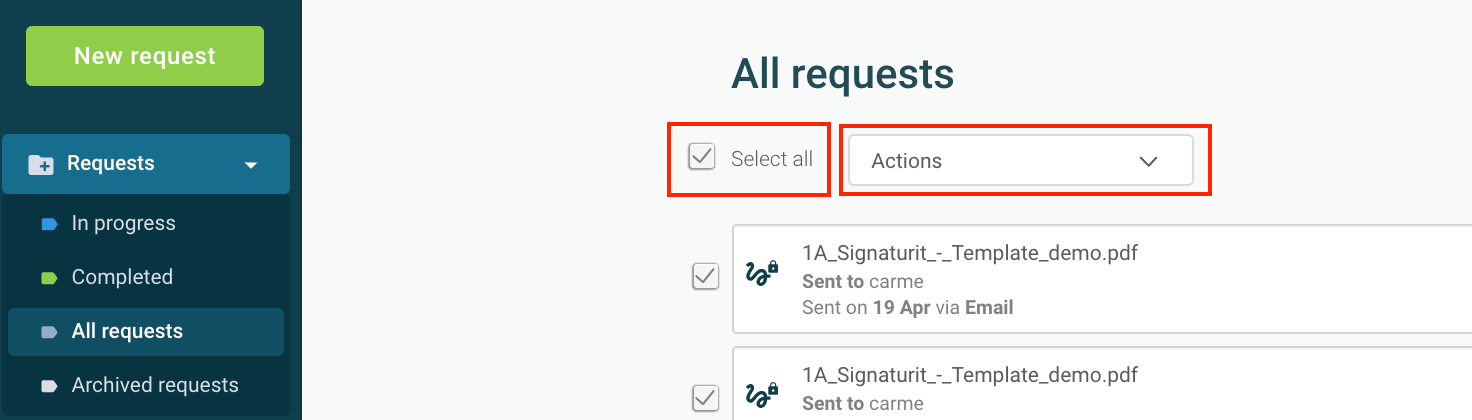Screen dimensions: 1472x420
Task: Toggle the Select all checkbox
Action: pyautogui.click(x=702, y=156)
